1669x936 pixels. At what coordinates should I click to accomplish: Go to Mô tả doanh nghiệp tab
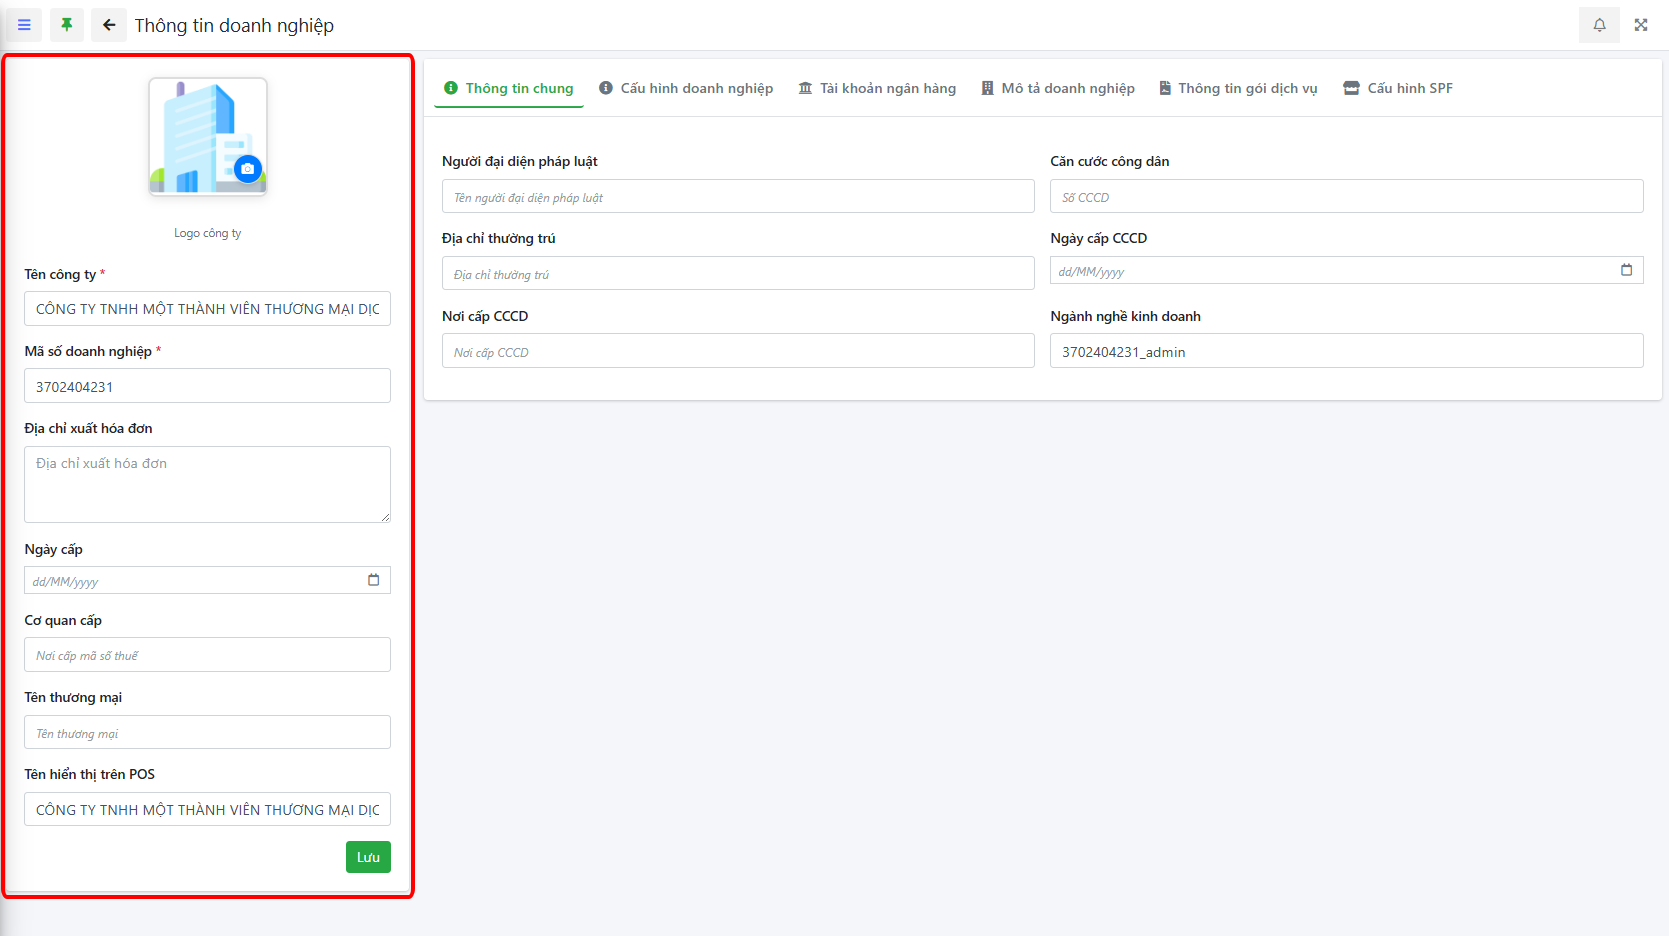click(x=1058, y=88)
